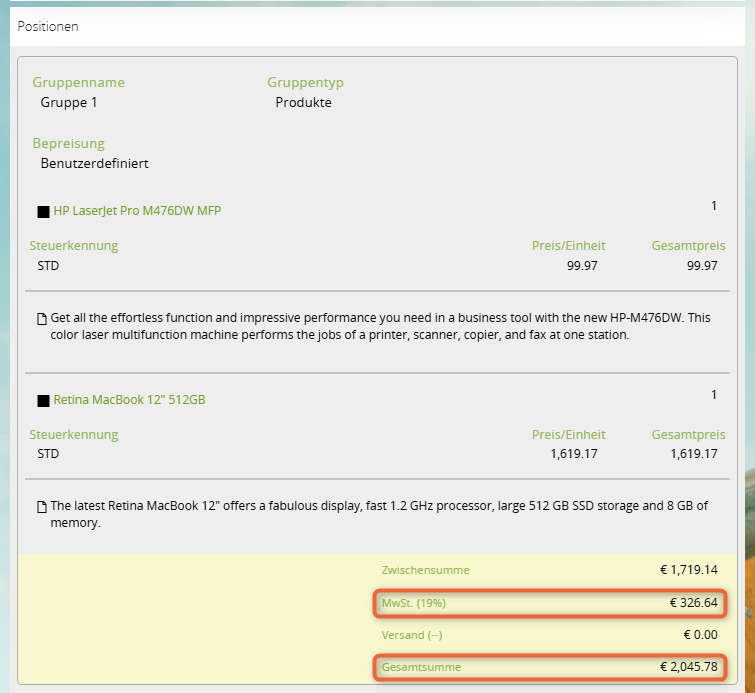Select the Positionen panel header
Screen dimensions: 755x693
[x=377, y=26]
